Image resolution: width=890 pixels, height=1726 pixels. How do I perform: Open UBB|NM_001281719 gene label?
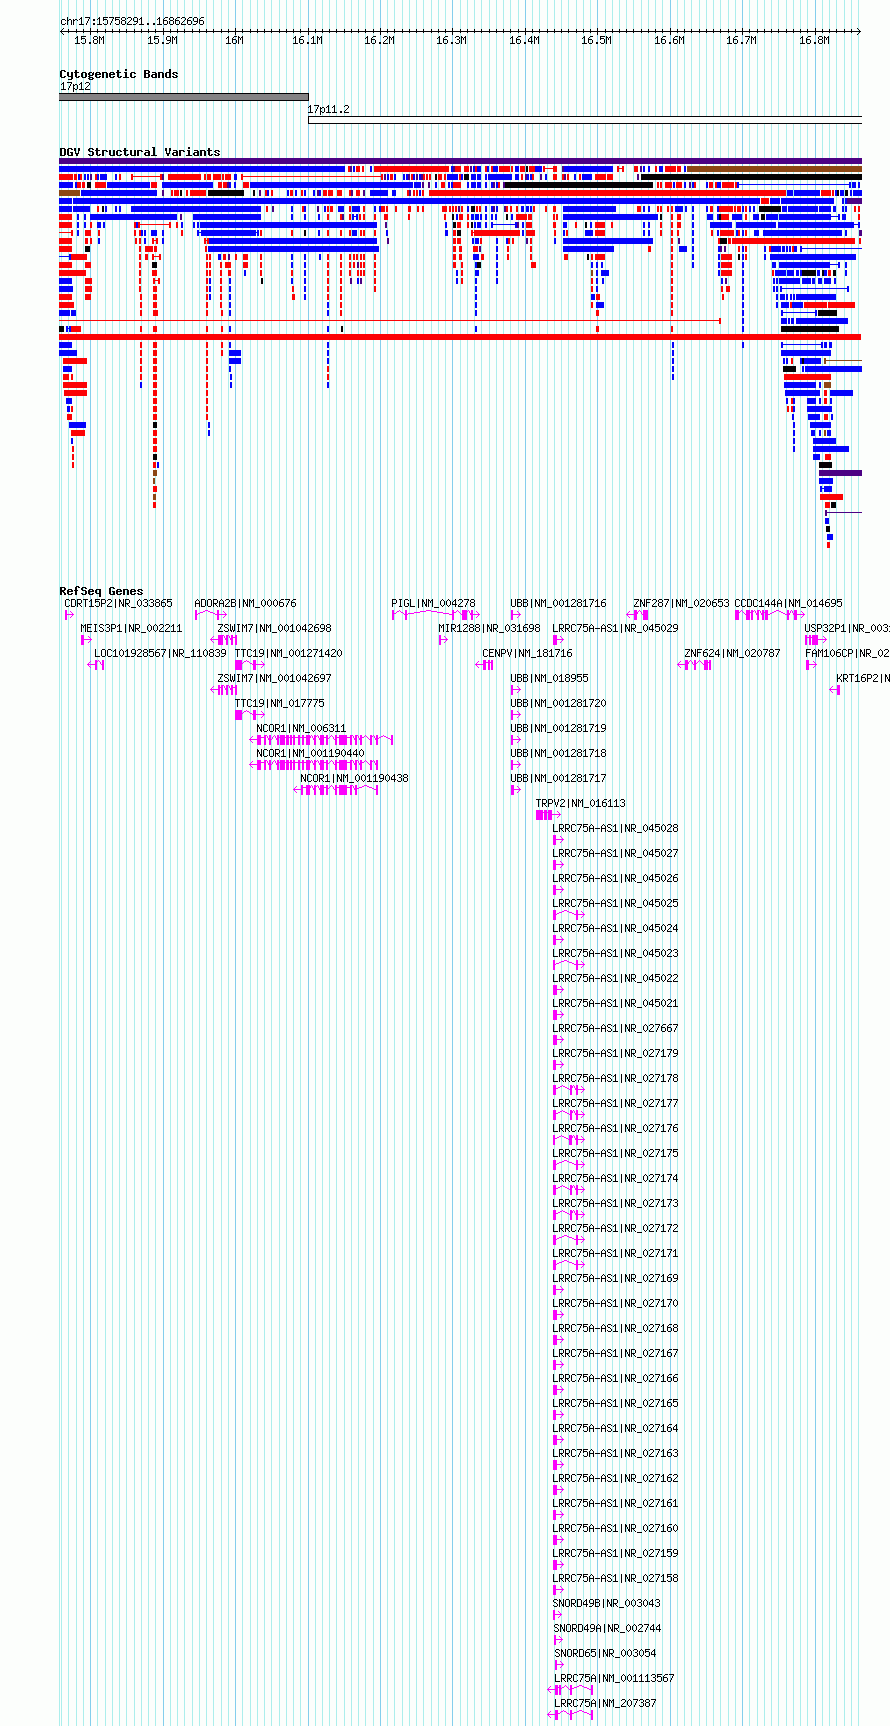pos(558,728)
